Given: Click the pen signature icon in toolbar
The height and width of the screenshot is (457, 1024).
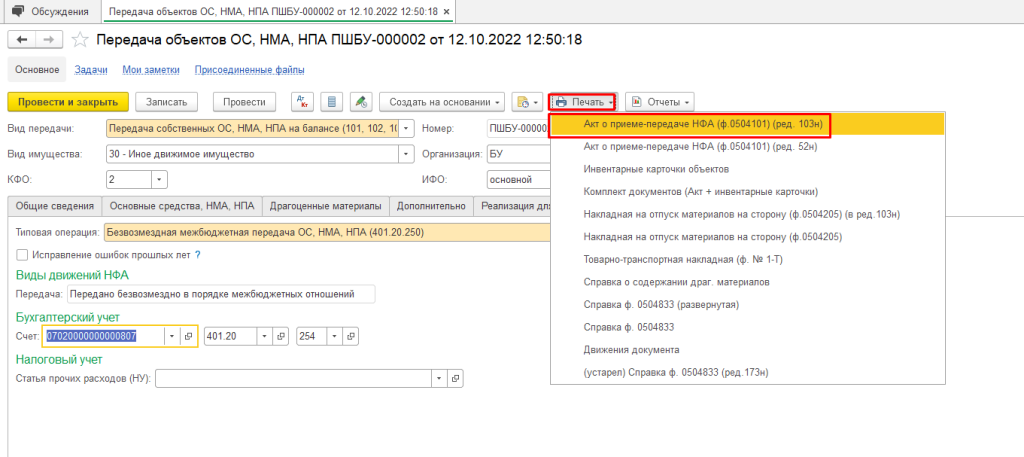Looking at the screenshot, I should point(360,102).
